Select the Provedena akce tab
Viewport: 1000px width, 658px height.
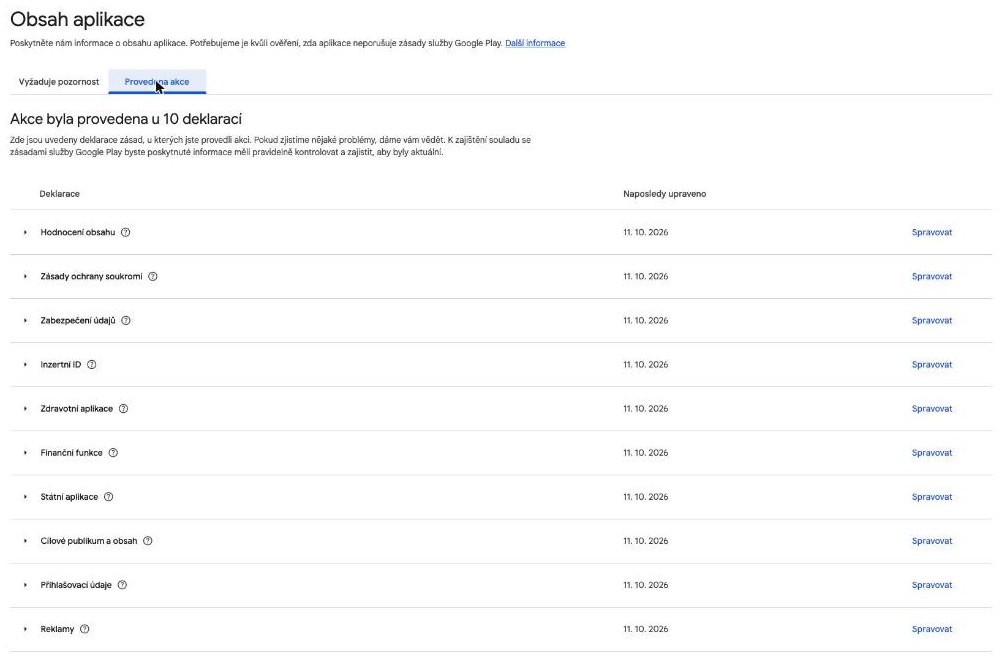point(157,82)
